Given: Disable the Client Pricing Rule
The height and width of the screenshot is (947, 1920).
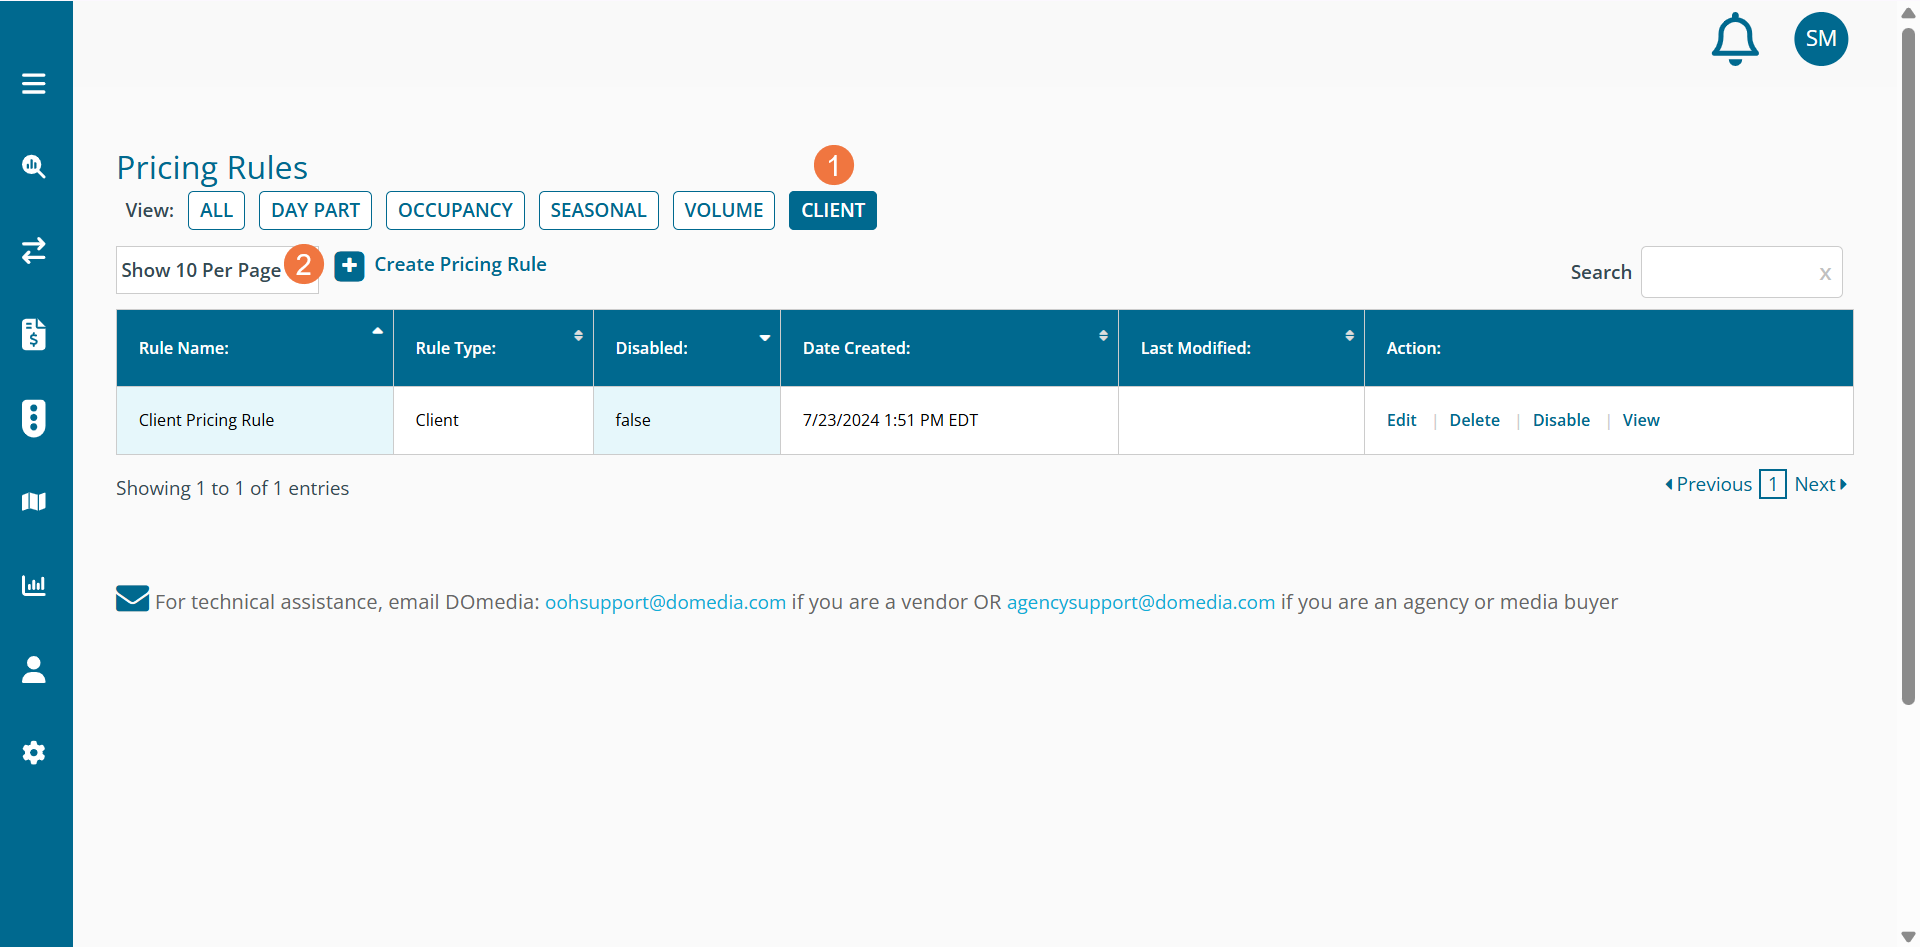Looking at the screenshot, I should pyautogui.click(x=1560, y=420).
